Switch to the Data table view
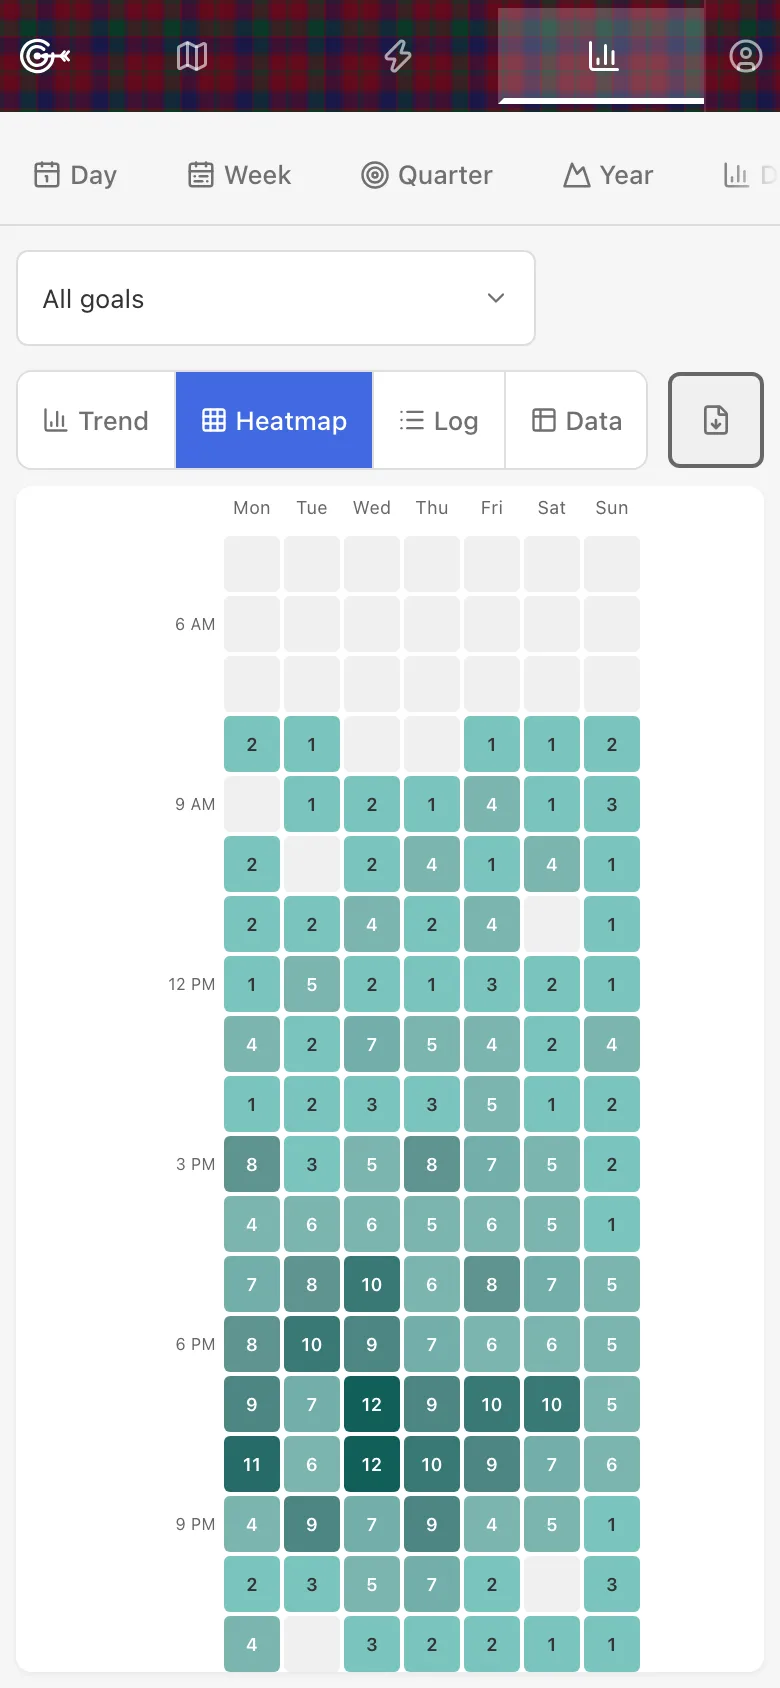This screenshot has width=780, height=1688. tap(576, 420)
